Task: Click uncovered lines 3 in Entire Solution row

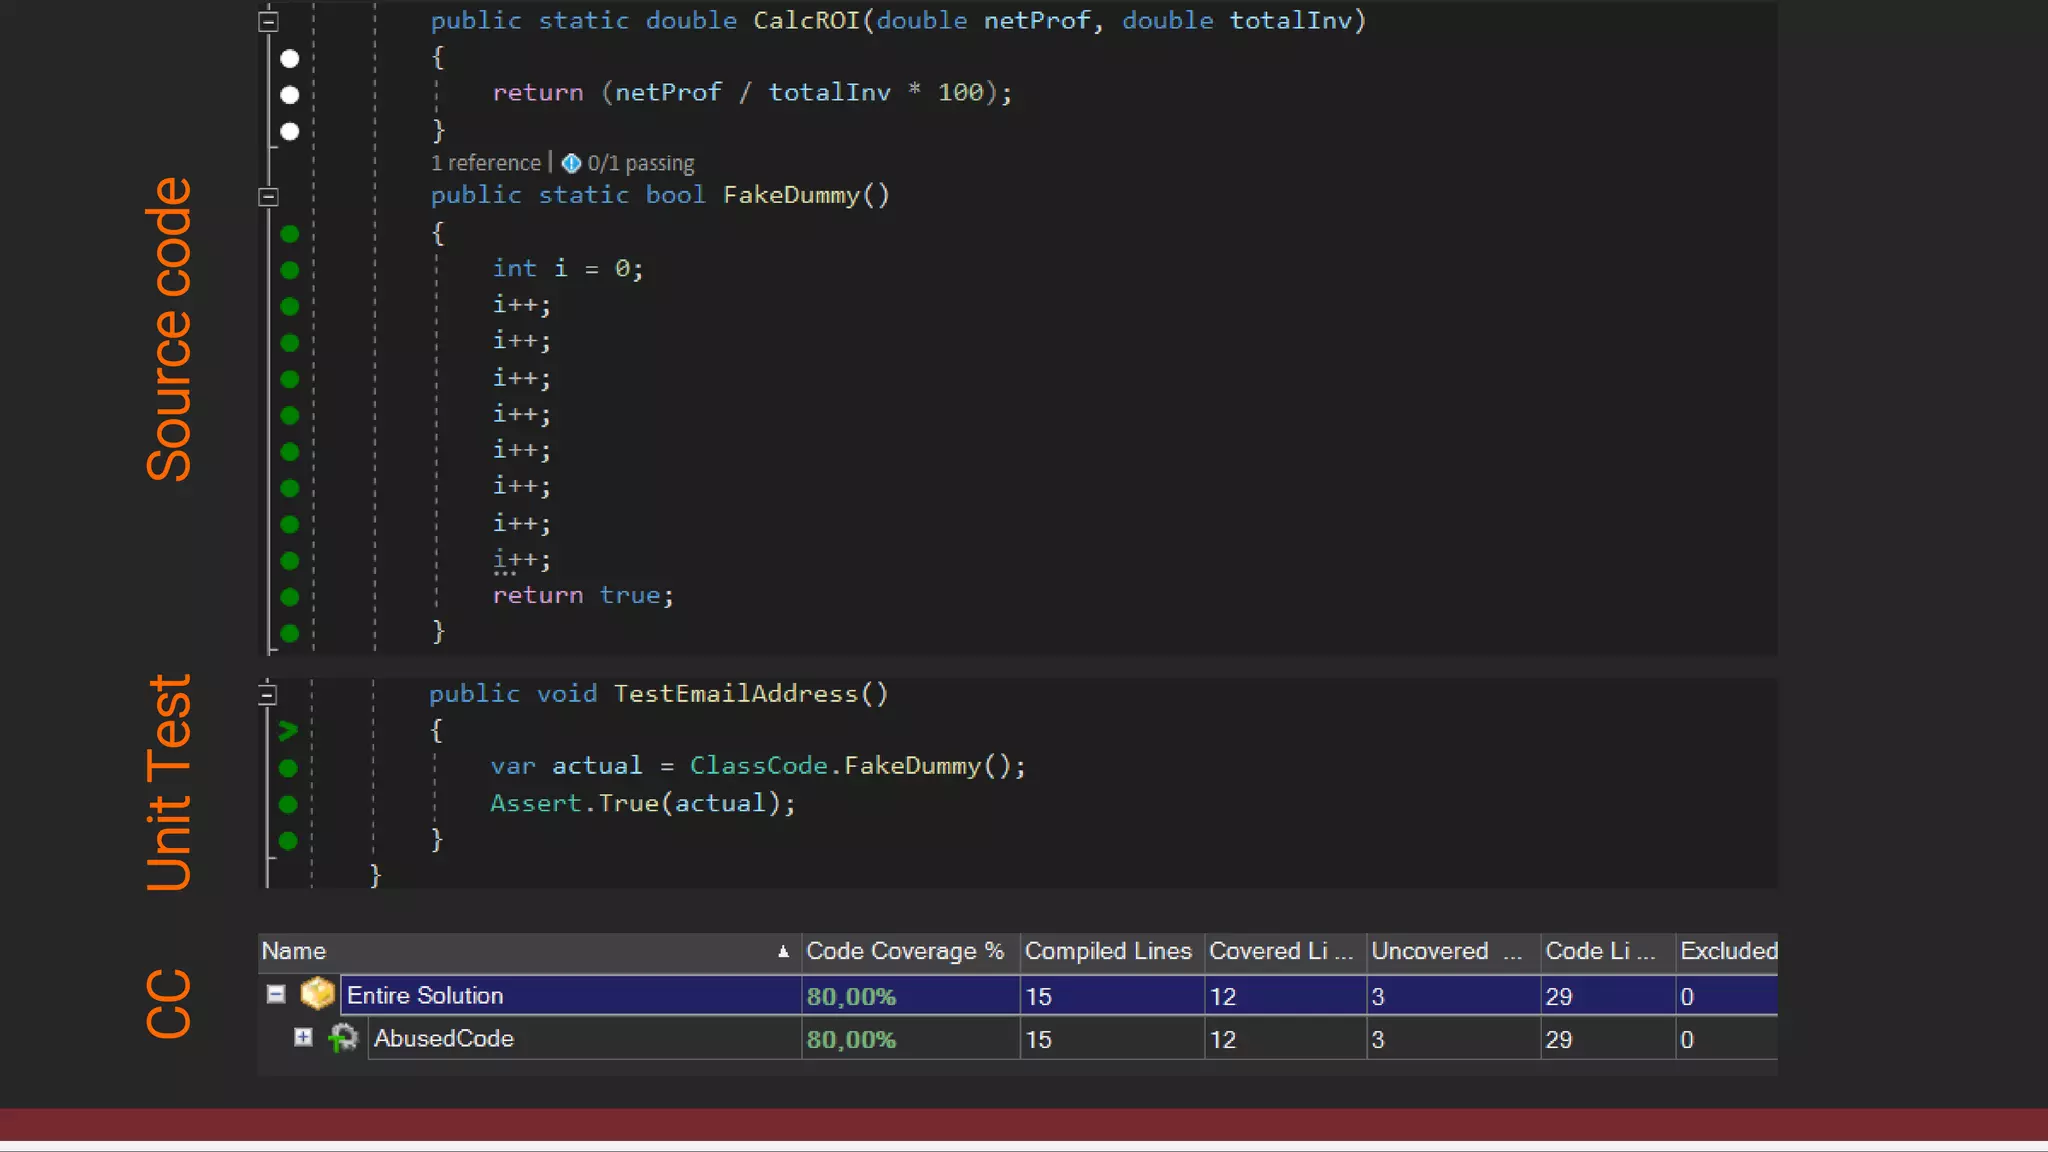Action: pyautogui.click(x=1378, y=996)
